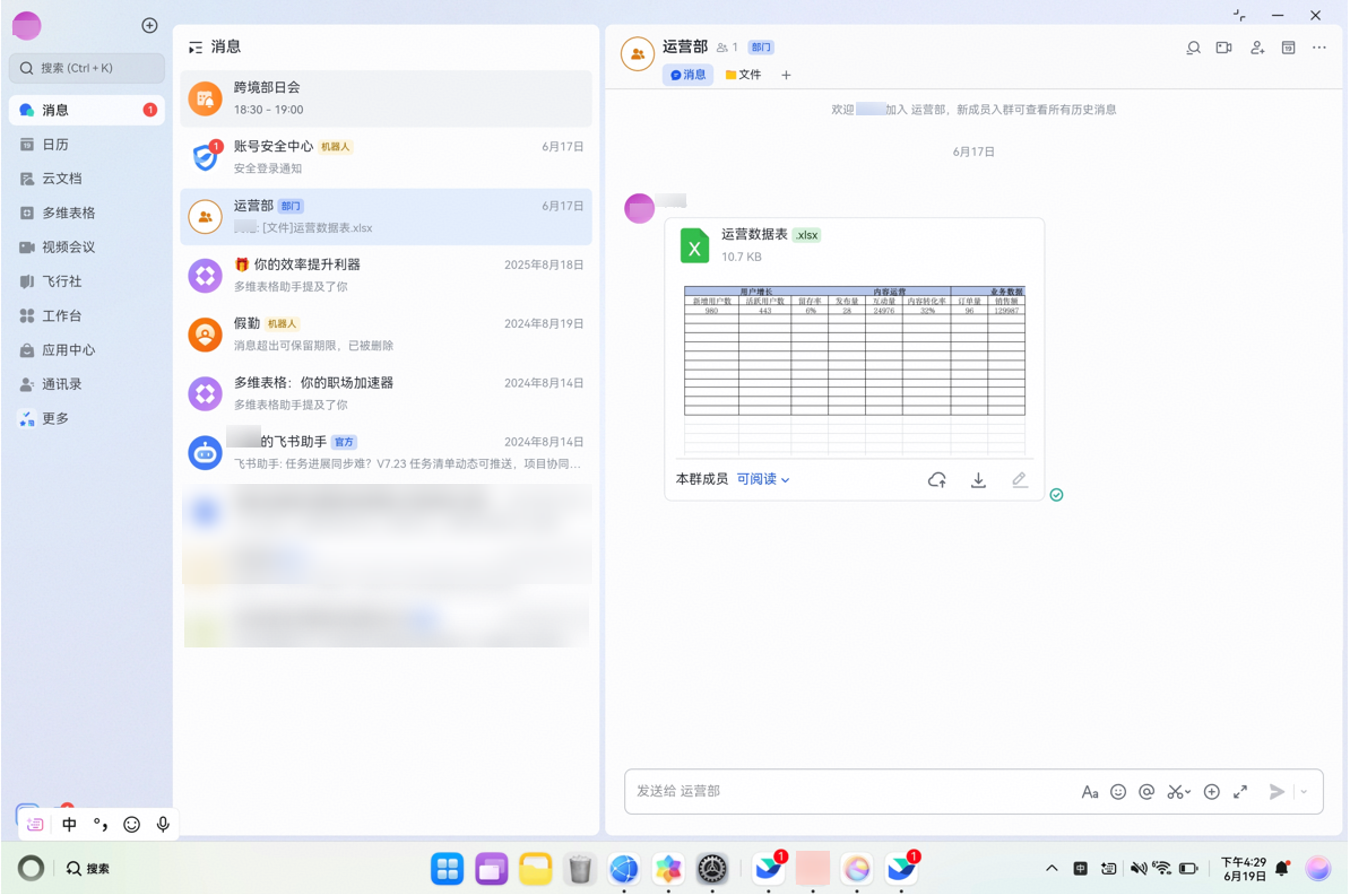This screenshot has height=894, width=1348.
Task: Open the settings gear app in dock
Action: pos(712,869)
